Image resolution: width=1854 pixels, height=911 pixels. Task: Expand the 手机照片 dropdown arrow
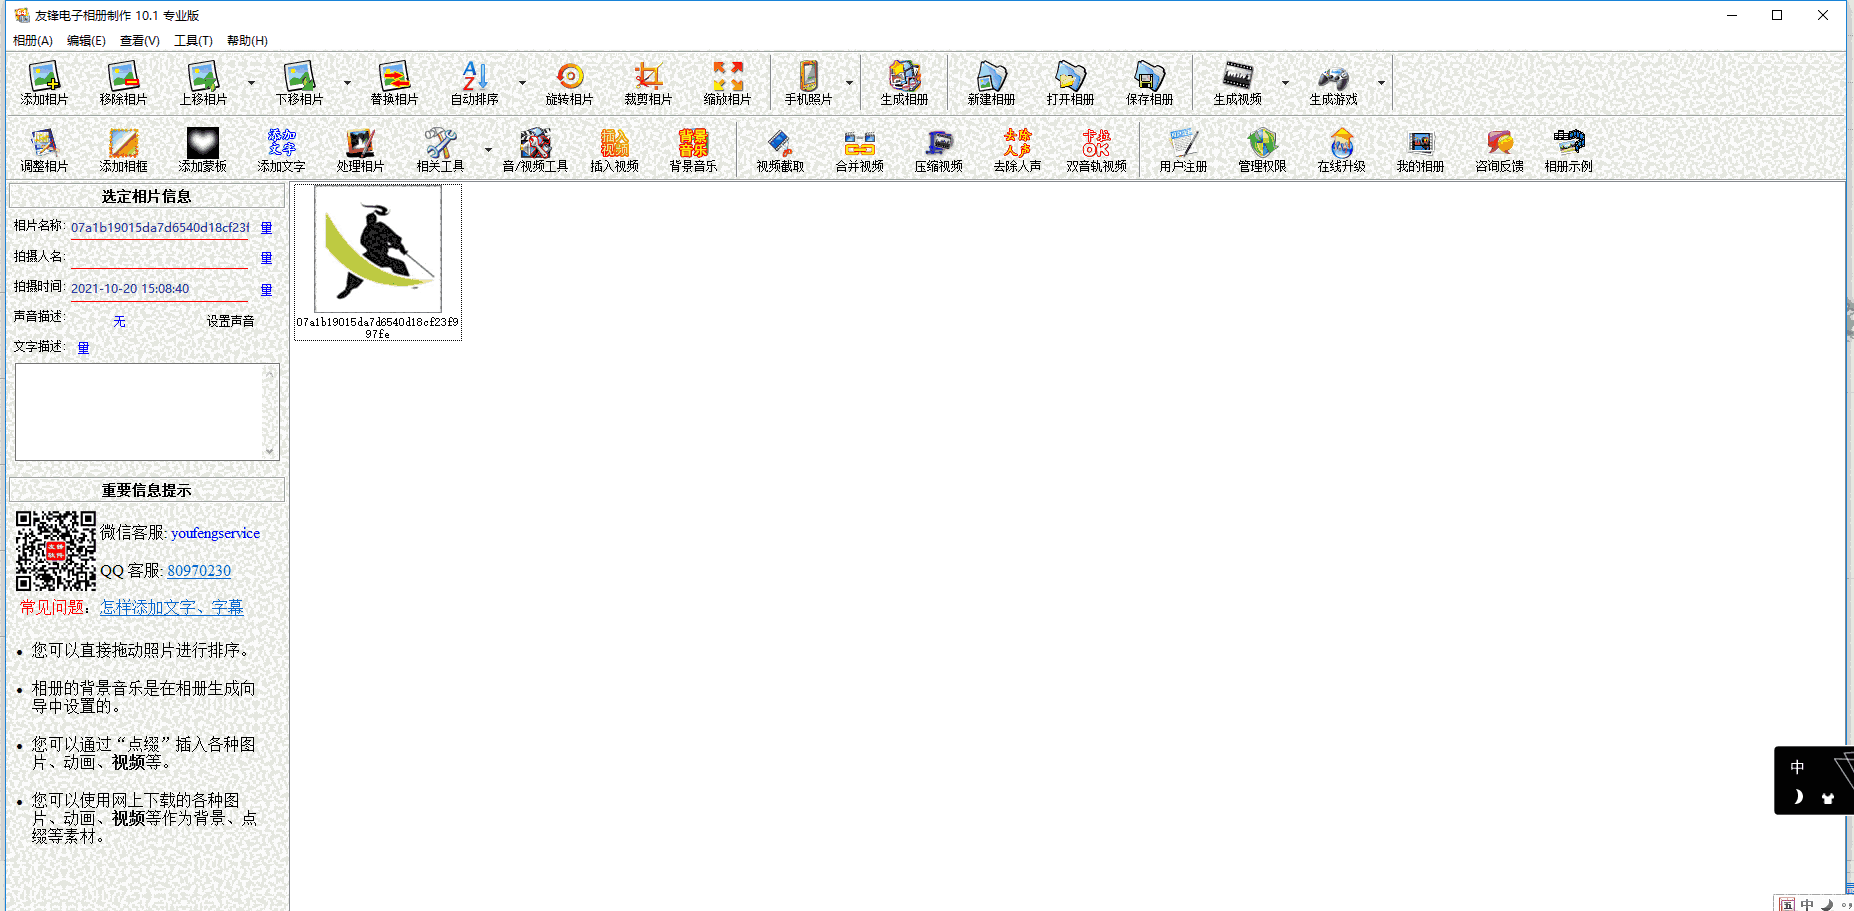pyautogui.click(x=850, y=83)
